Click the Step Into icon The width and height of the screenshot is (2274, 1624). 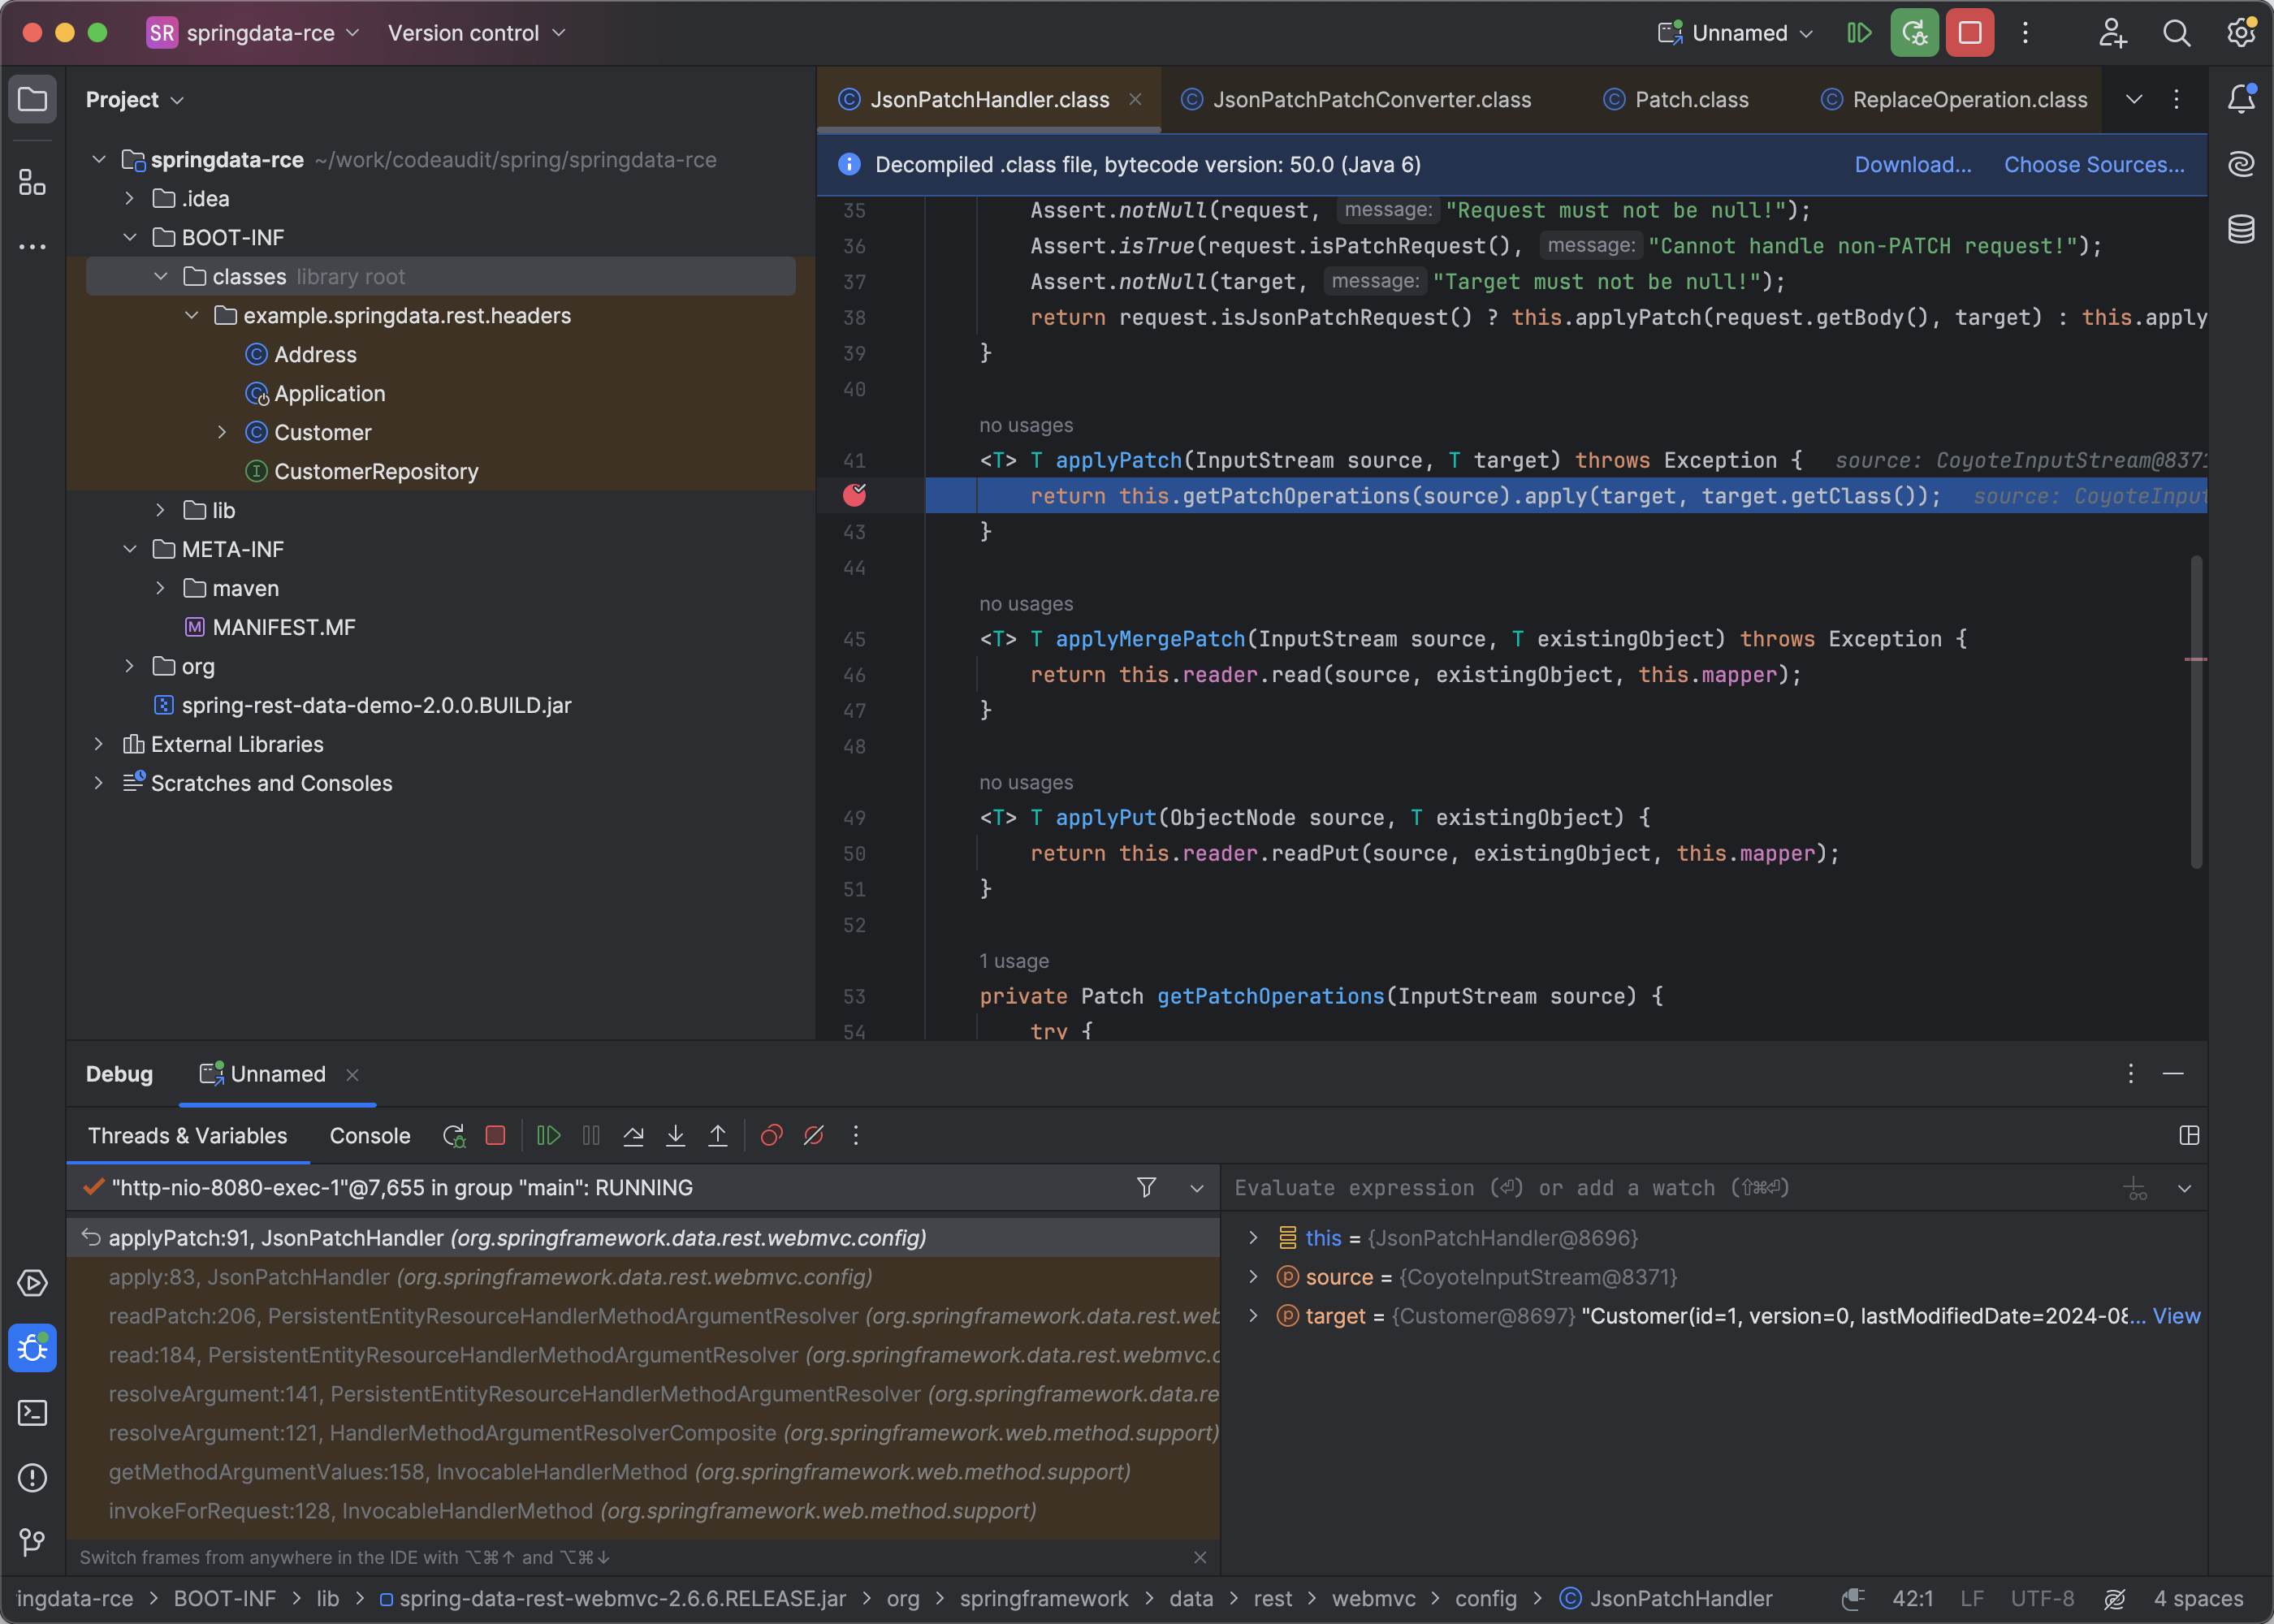(x=675, y=1135)
